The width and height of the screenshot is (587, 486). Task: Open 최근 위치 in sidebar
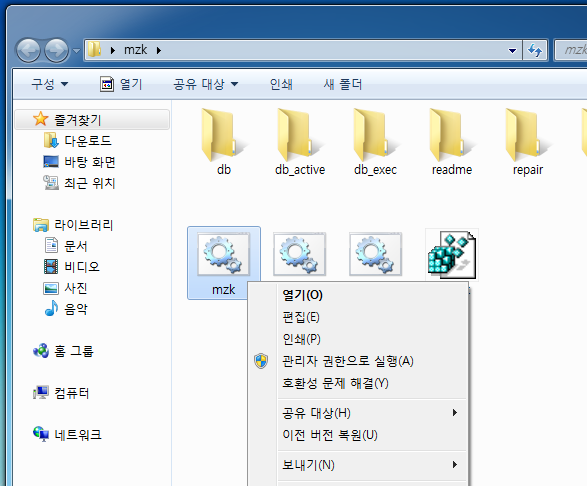pyautogui.click(x=89, y=183)
